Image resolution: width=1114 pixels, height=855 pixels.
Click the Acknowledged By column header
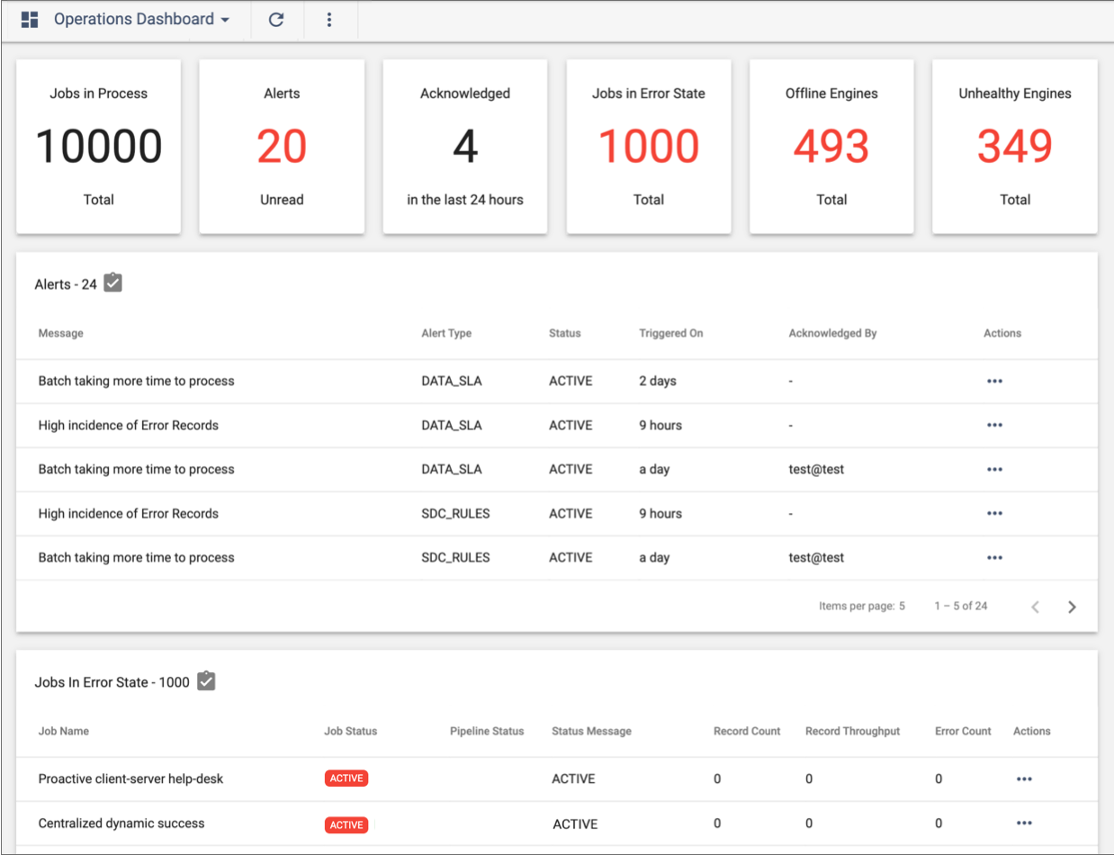(x=833, y=333)
